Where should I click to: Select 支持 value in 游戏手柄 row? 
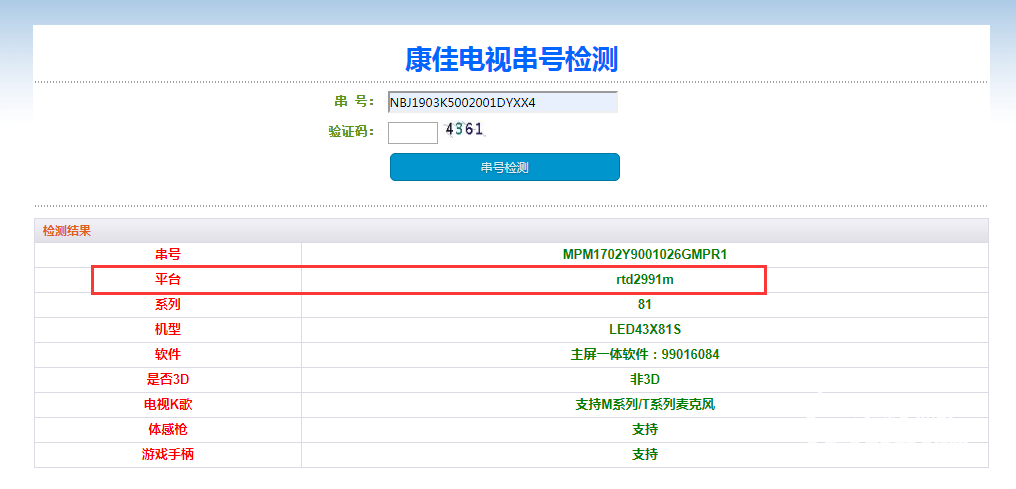click(x=645, y=455)
